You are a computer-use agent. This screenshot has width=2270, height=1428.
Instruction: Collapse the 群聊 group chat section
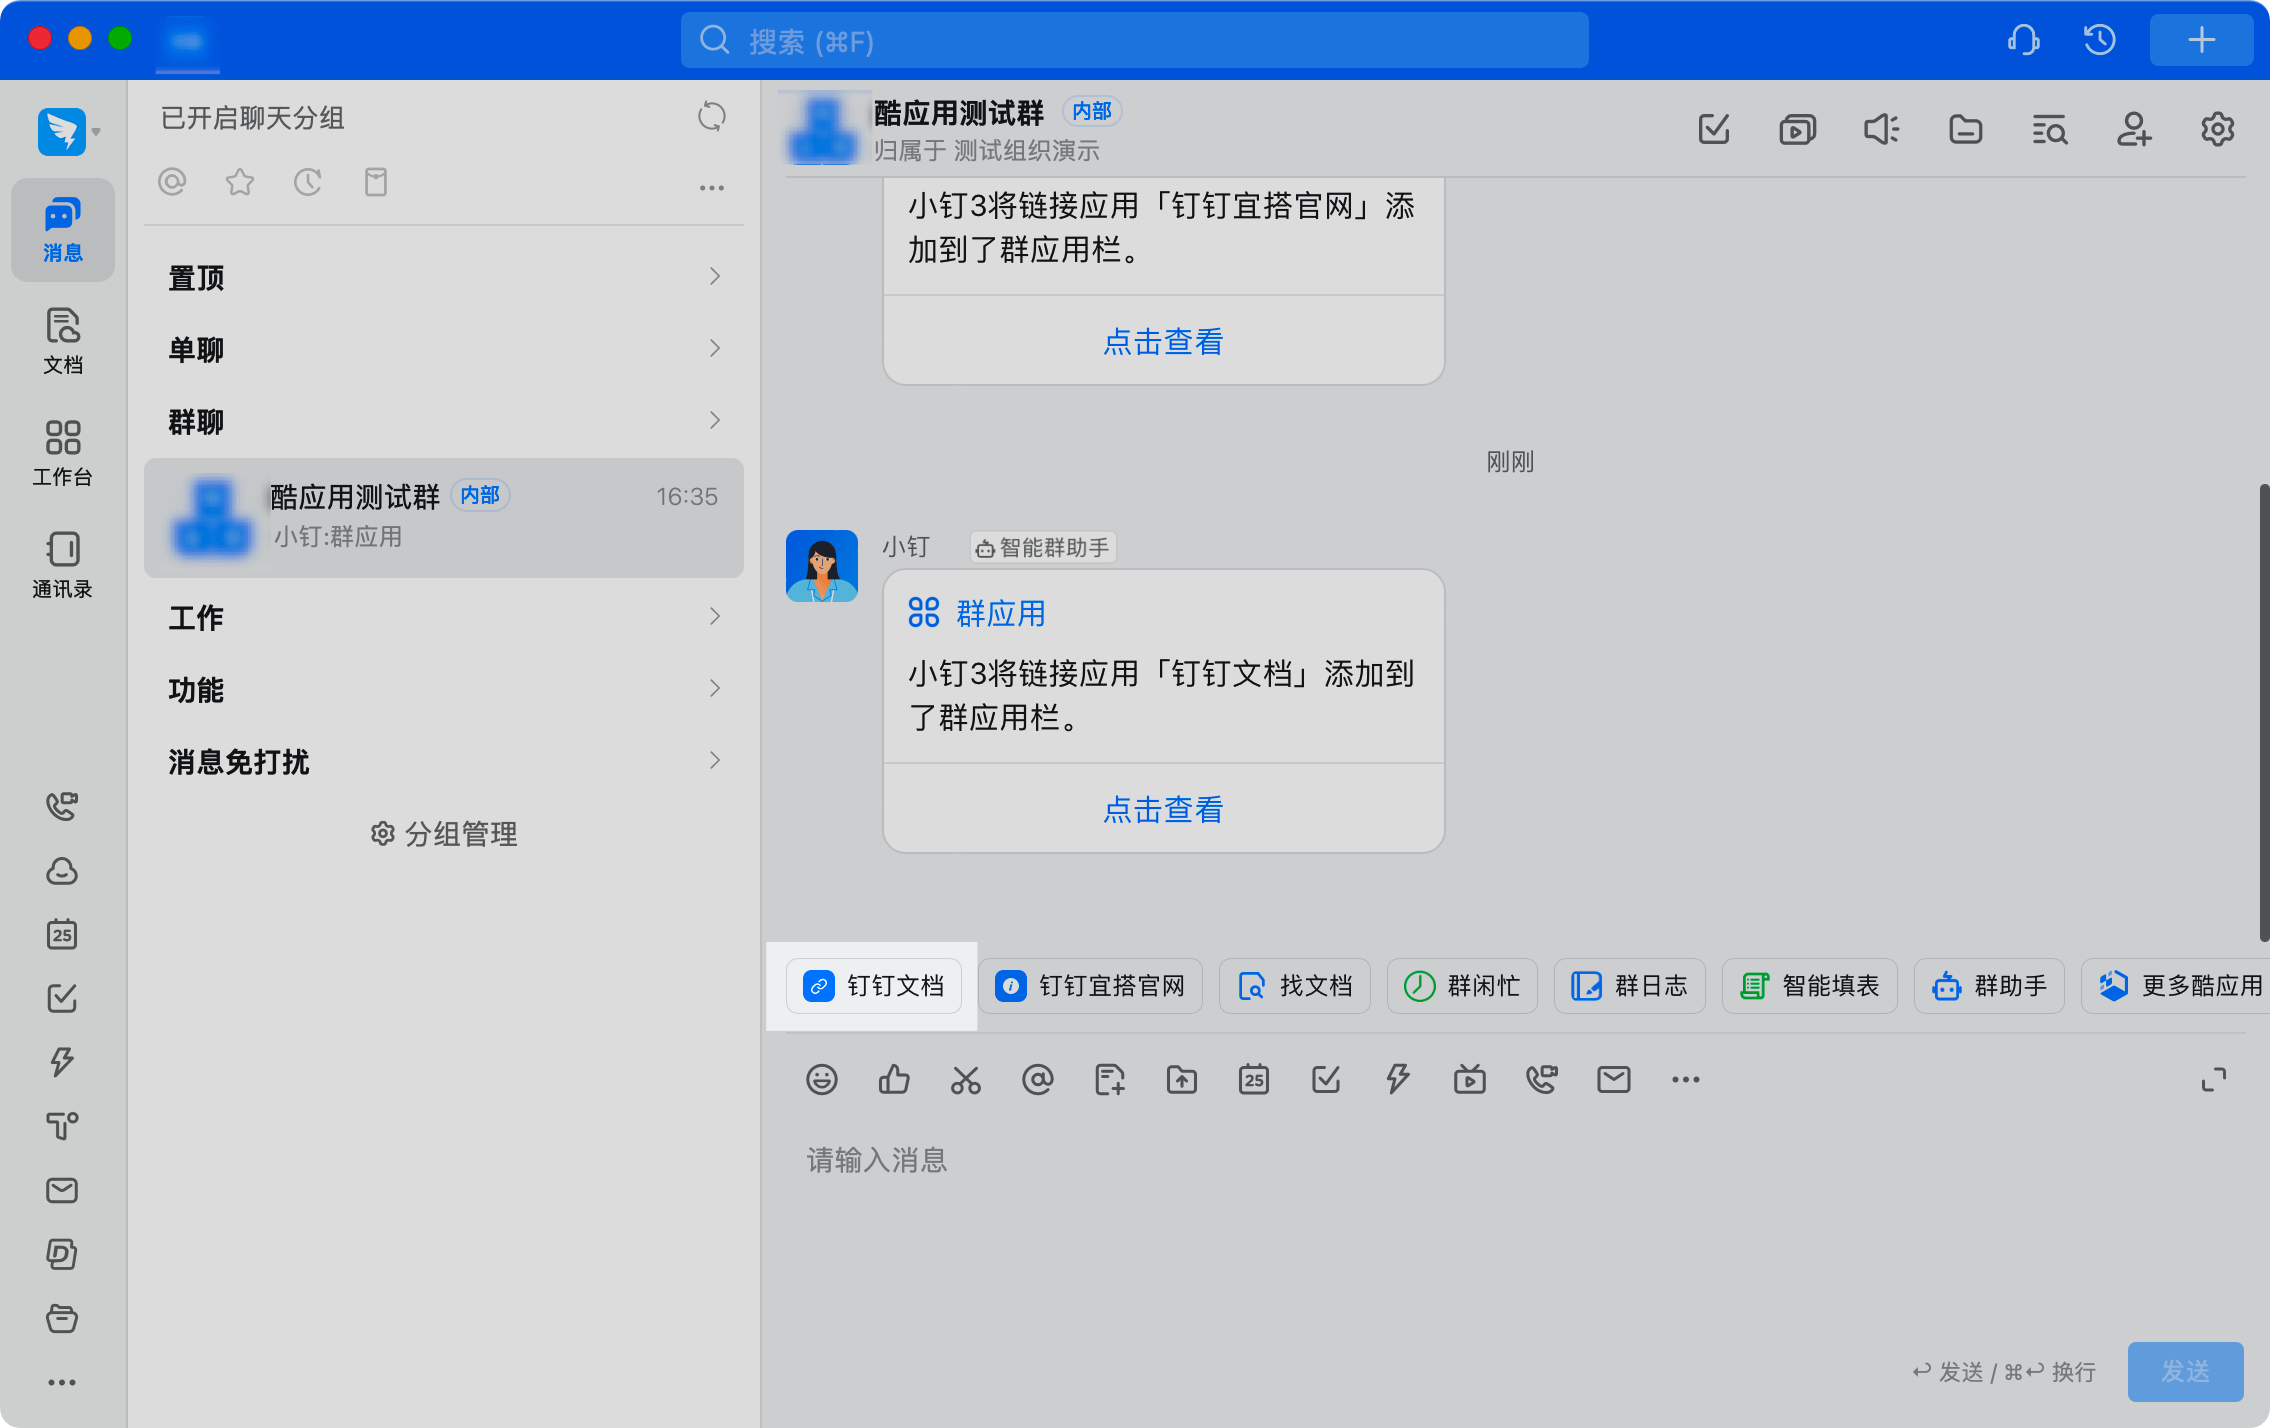coord(444,421)
